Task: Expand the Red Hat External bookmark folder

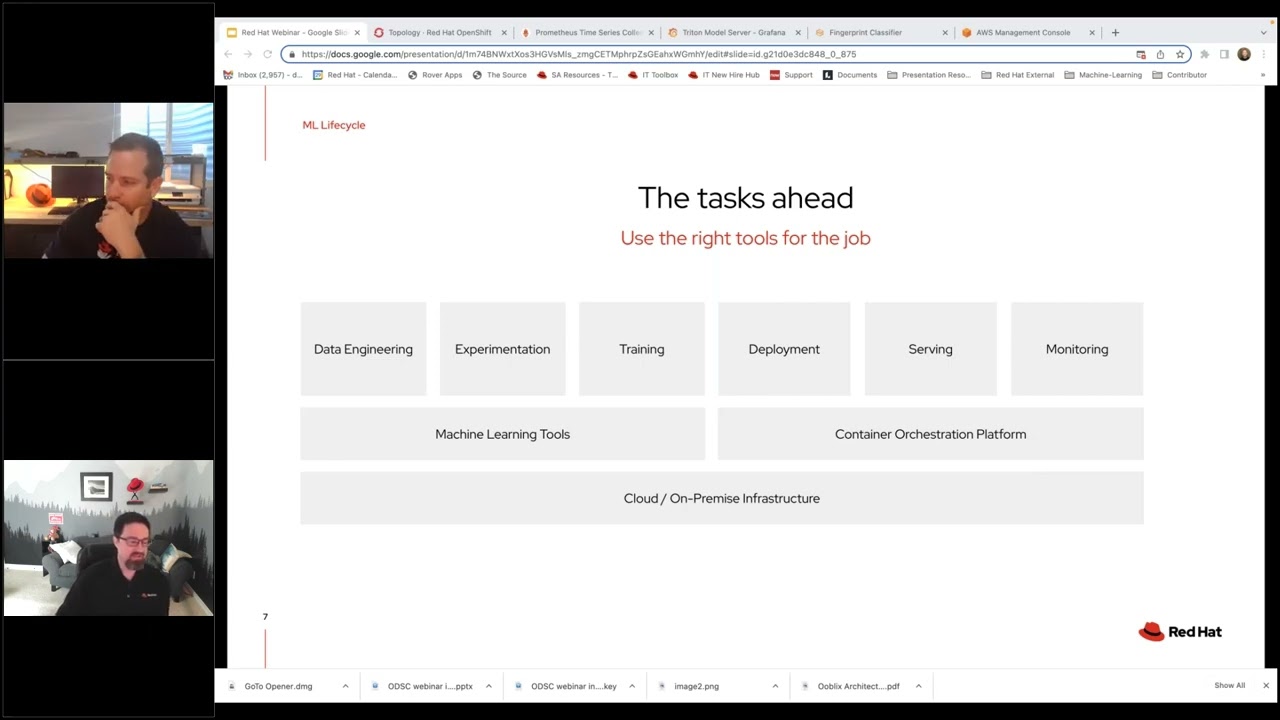Action: tap(1018, 75)
